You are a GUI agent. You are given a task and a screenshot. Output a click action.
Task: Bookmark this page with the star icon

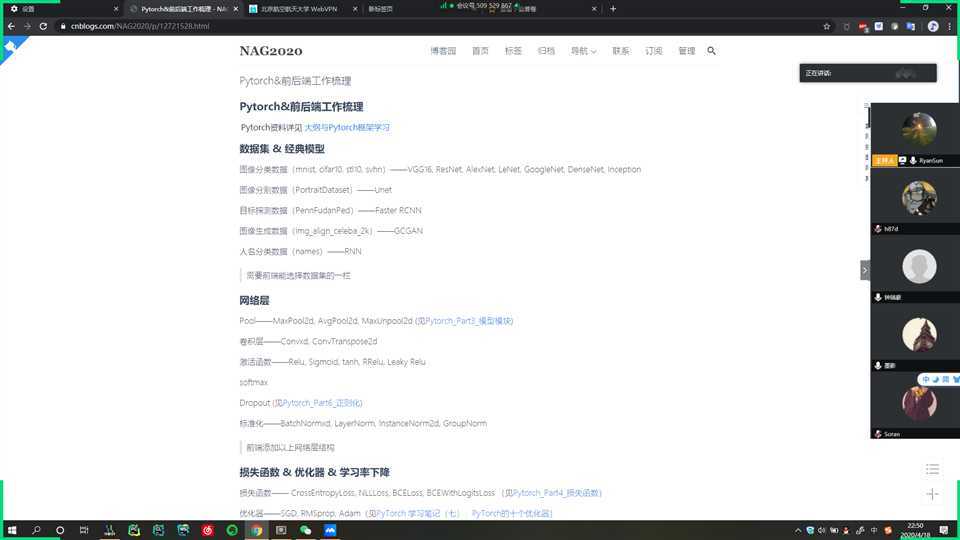827,26
